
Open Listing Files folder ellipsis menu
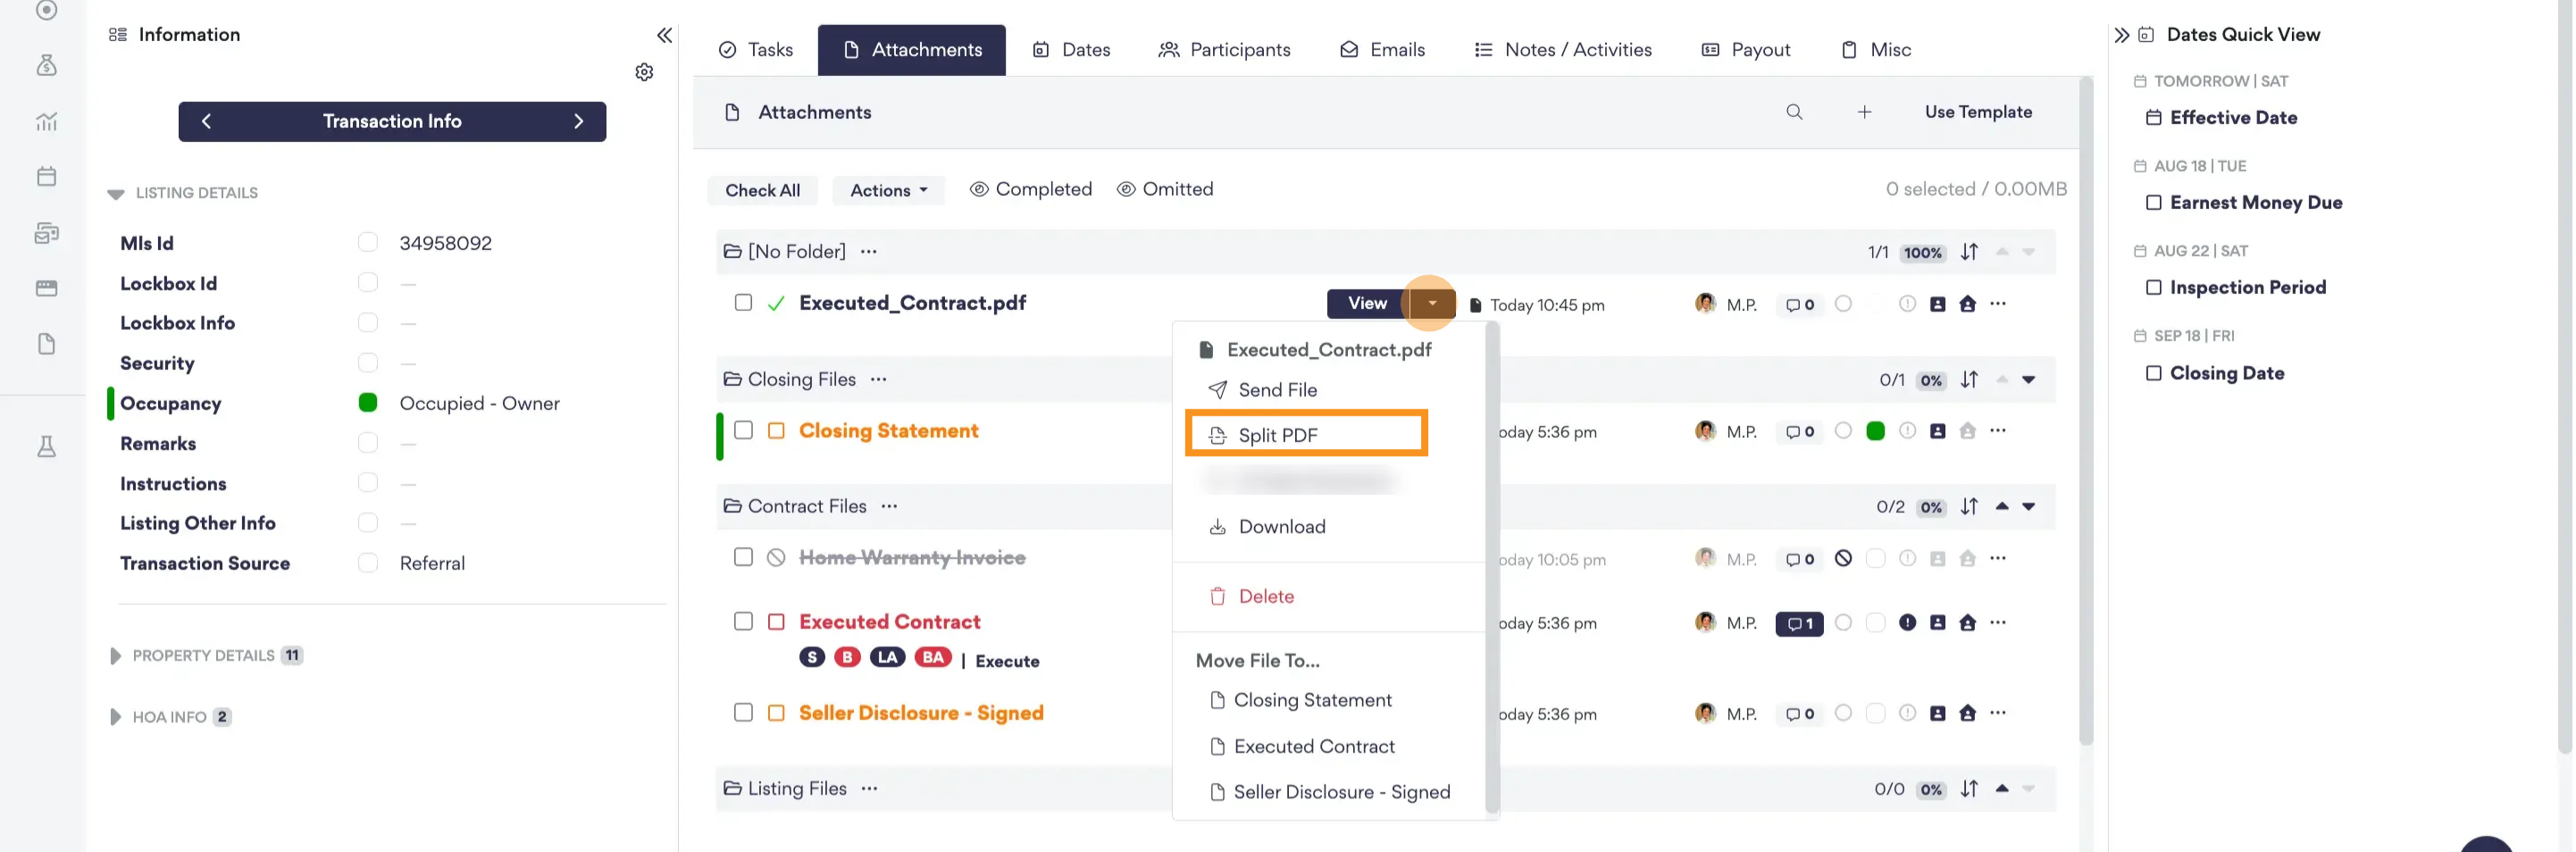click(x=869, y=788)
